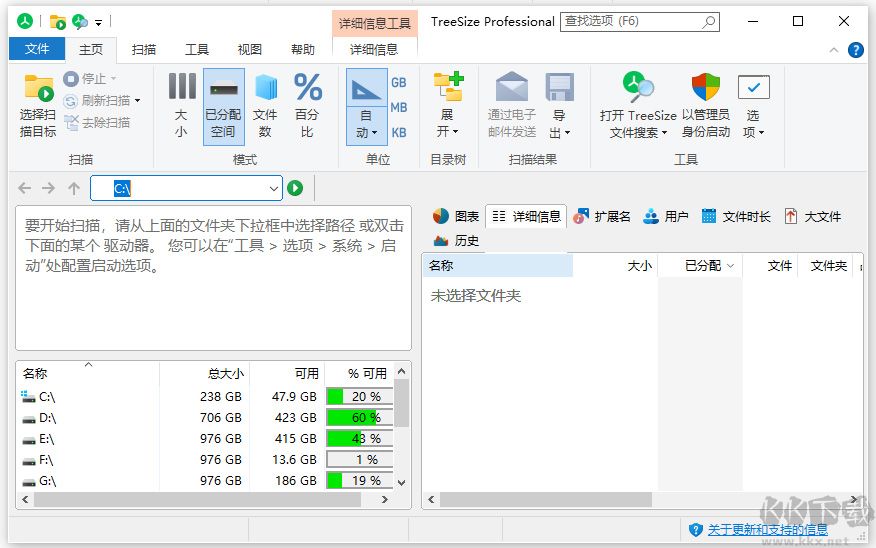Sort details by 文件夹 column

(x=825, y=265)
